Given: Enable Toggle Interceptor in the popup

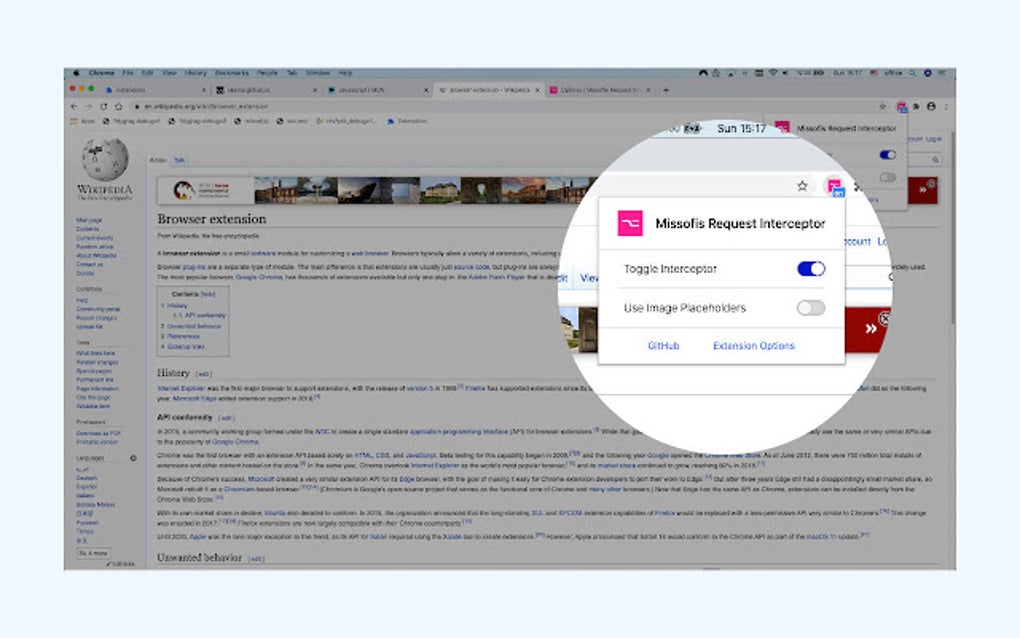Looking at the screenshot, I should pos(812,269).
